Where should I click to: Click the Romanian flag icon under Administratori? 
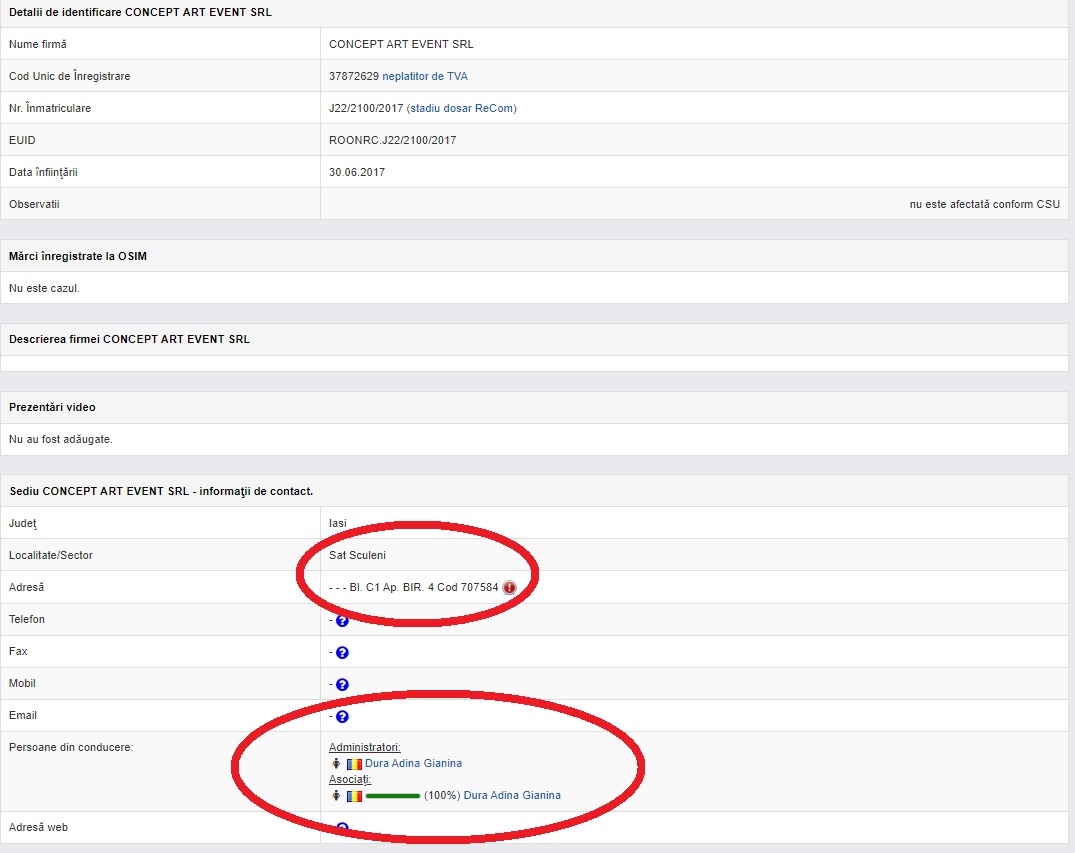pos(354,764)
